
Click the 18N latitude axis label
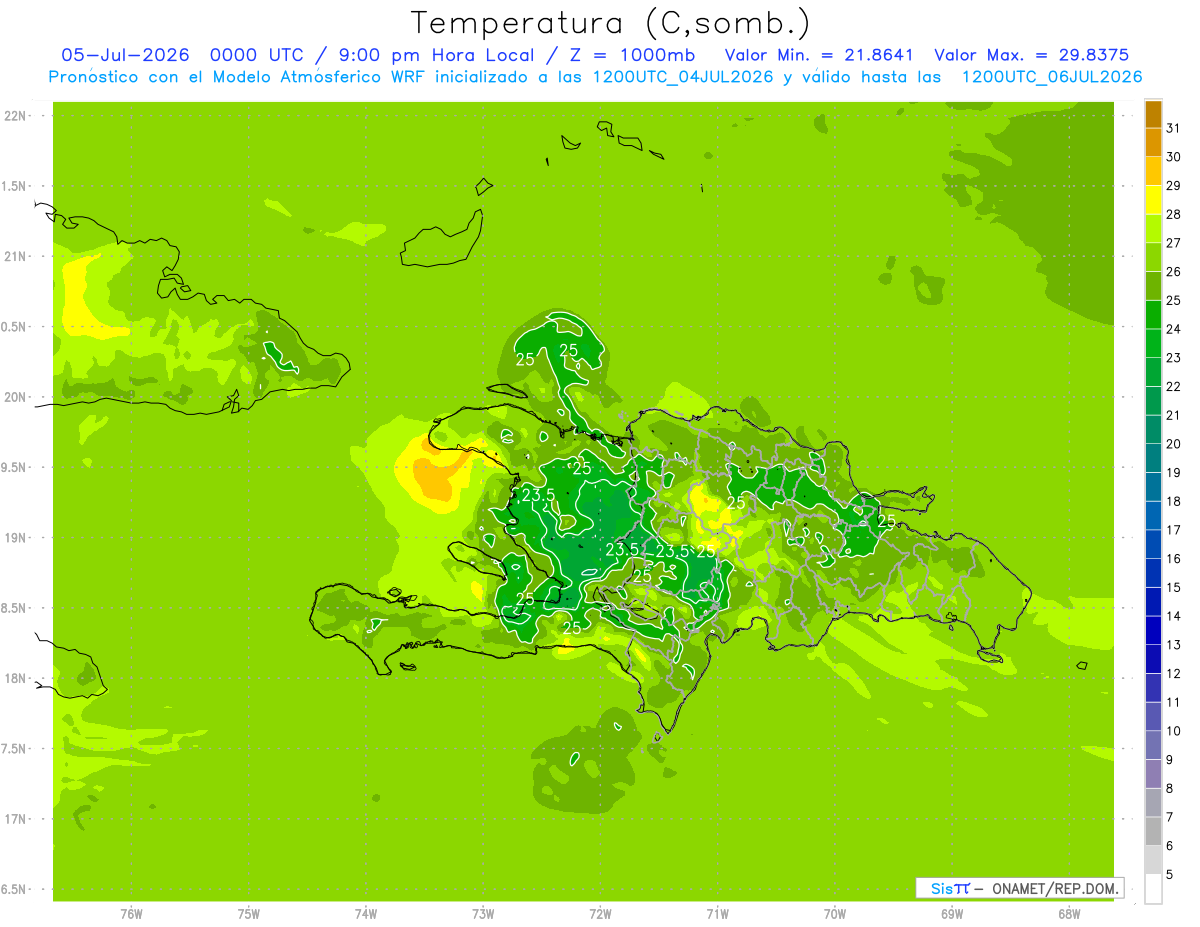point(17,678)
